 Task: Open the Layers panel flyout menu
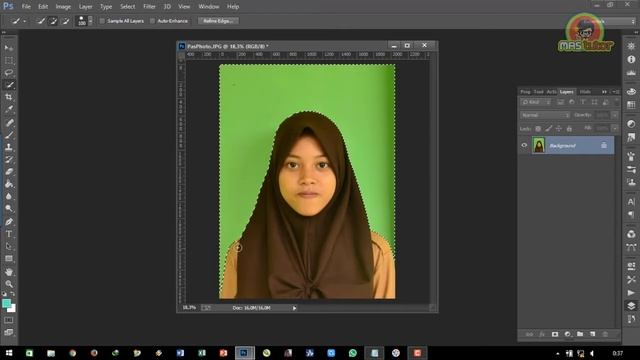click(x=616, y=92)
